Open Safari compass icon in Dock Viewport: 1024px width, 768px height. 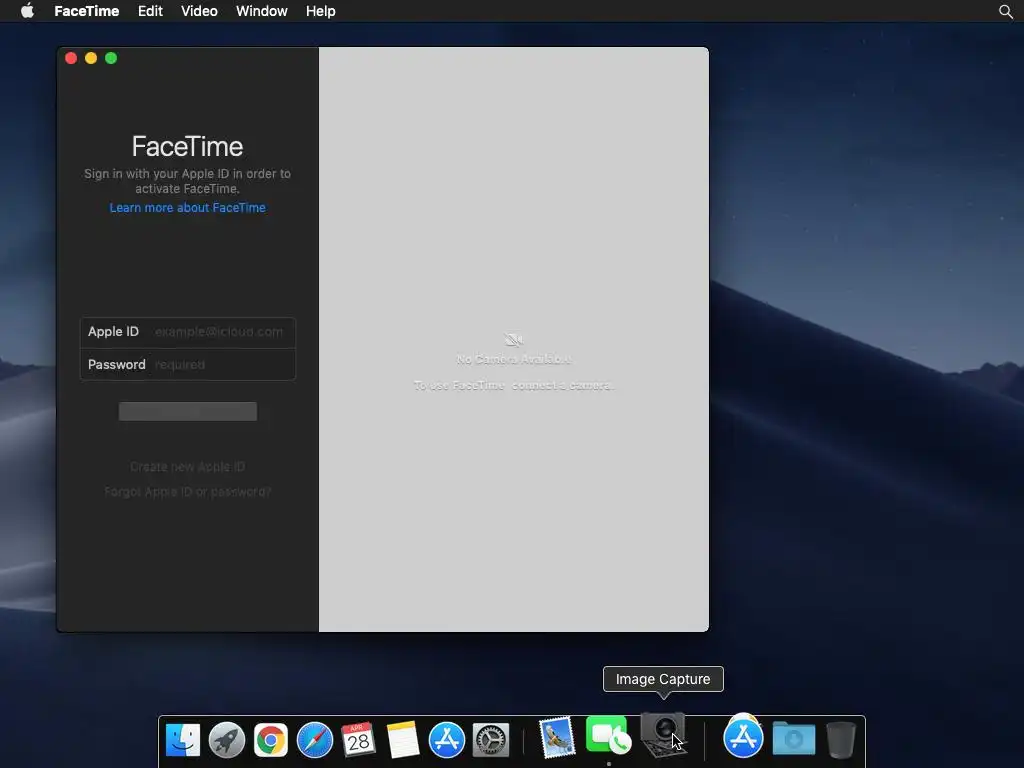(x=315, y=740)
